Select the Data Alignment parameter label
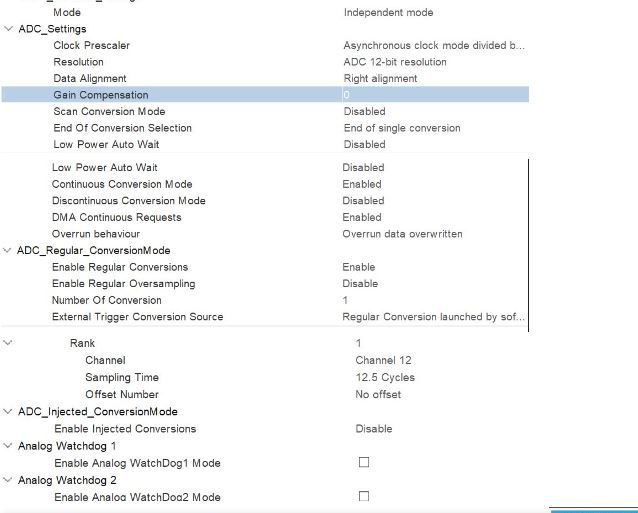The width and height of the screenshot is (638, 513). [90, 79]
